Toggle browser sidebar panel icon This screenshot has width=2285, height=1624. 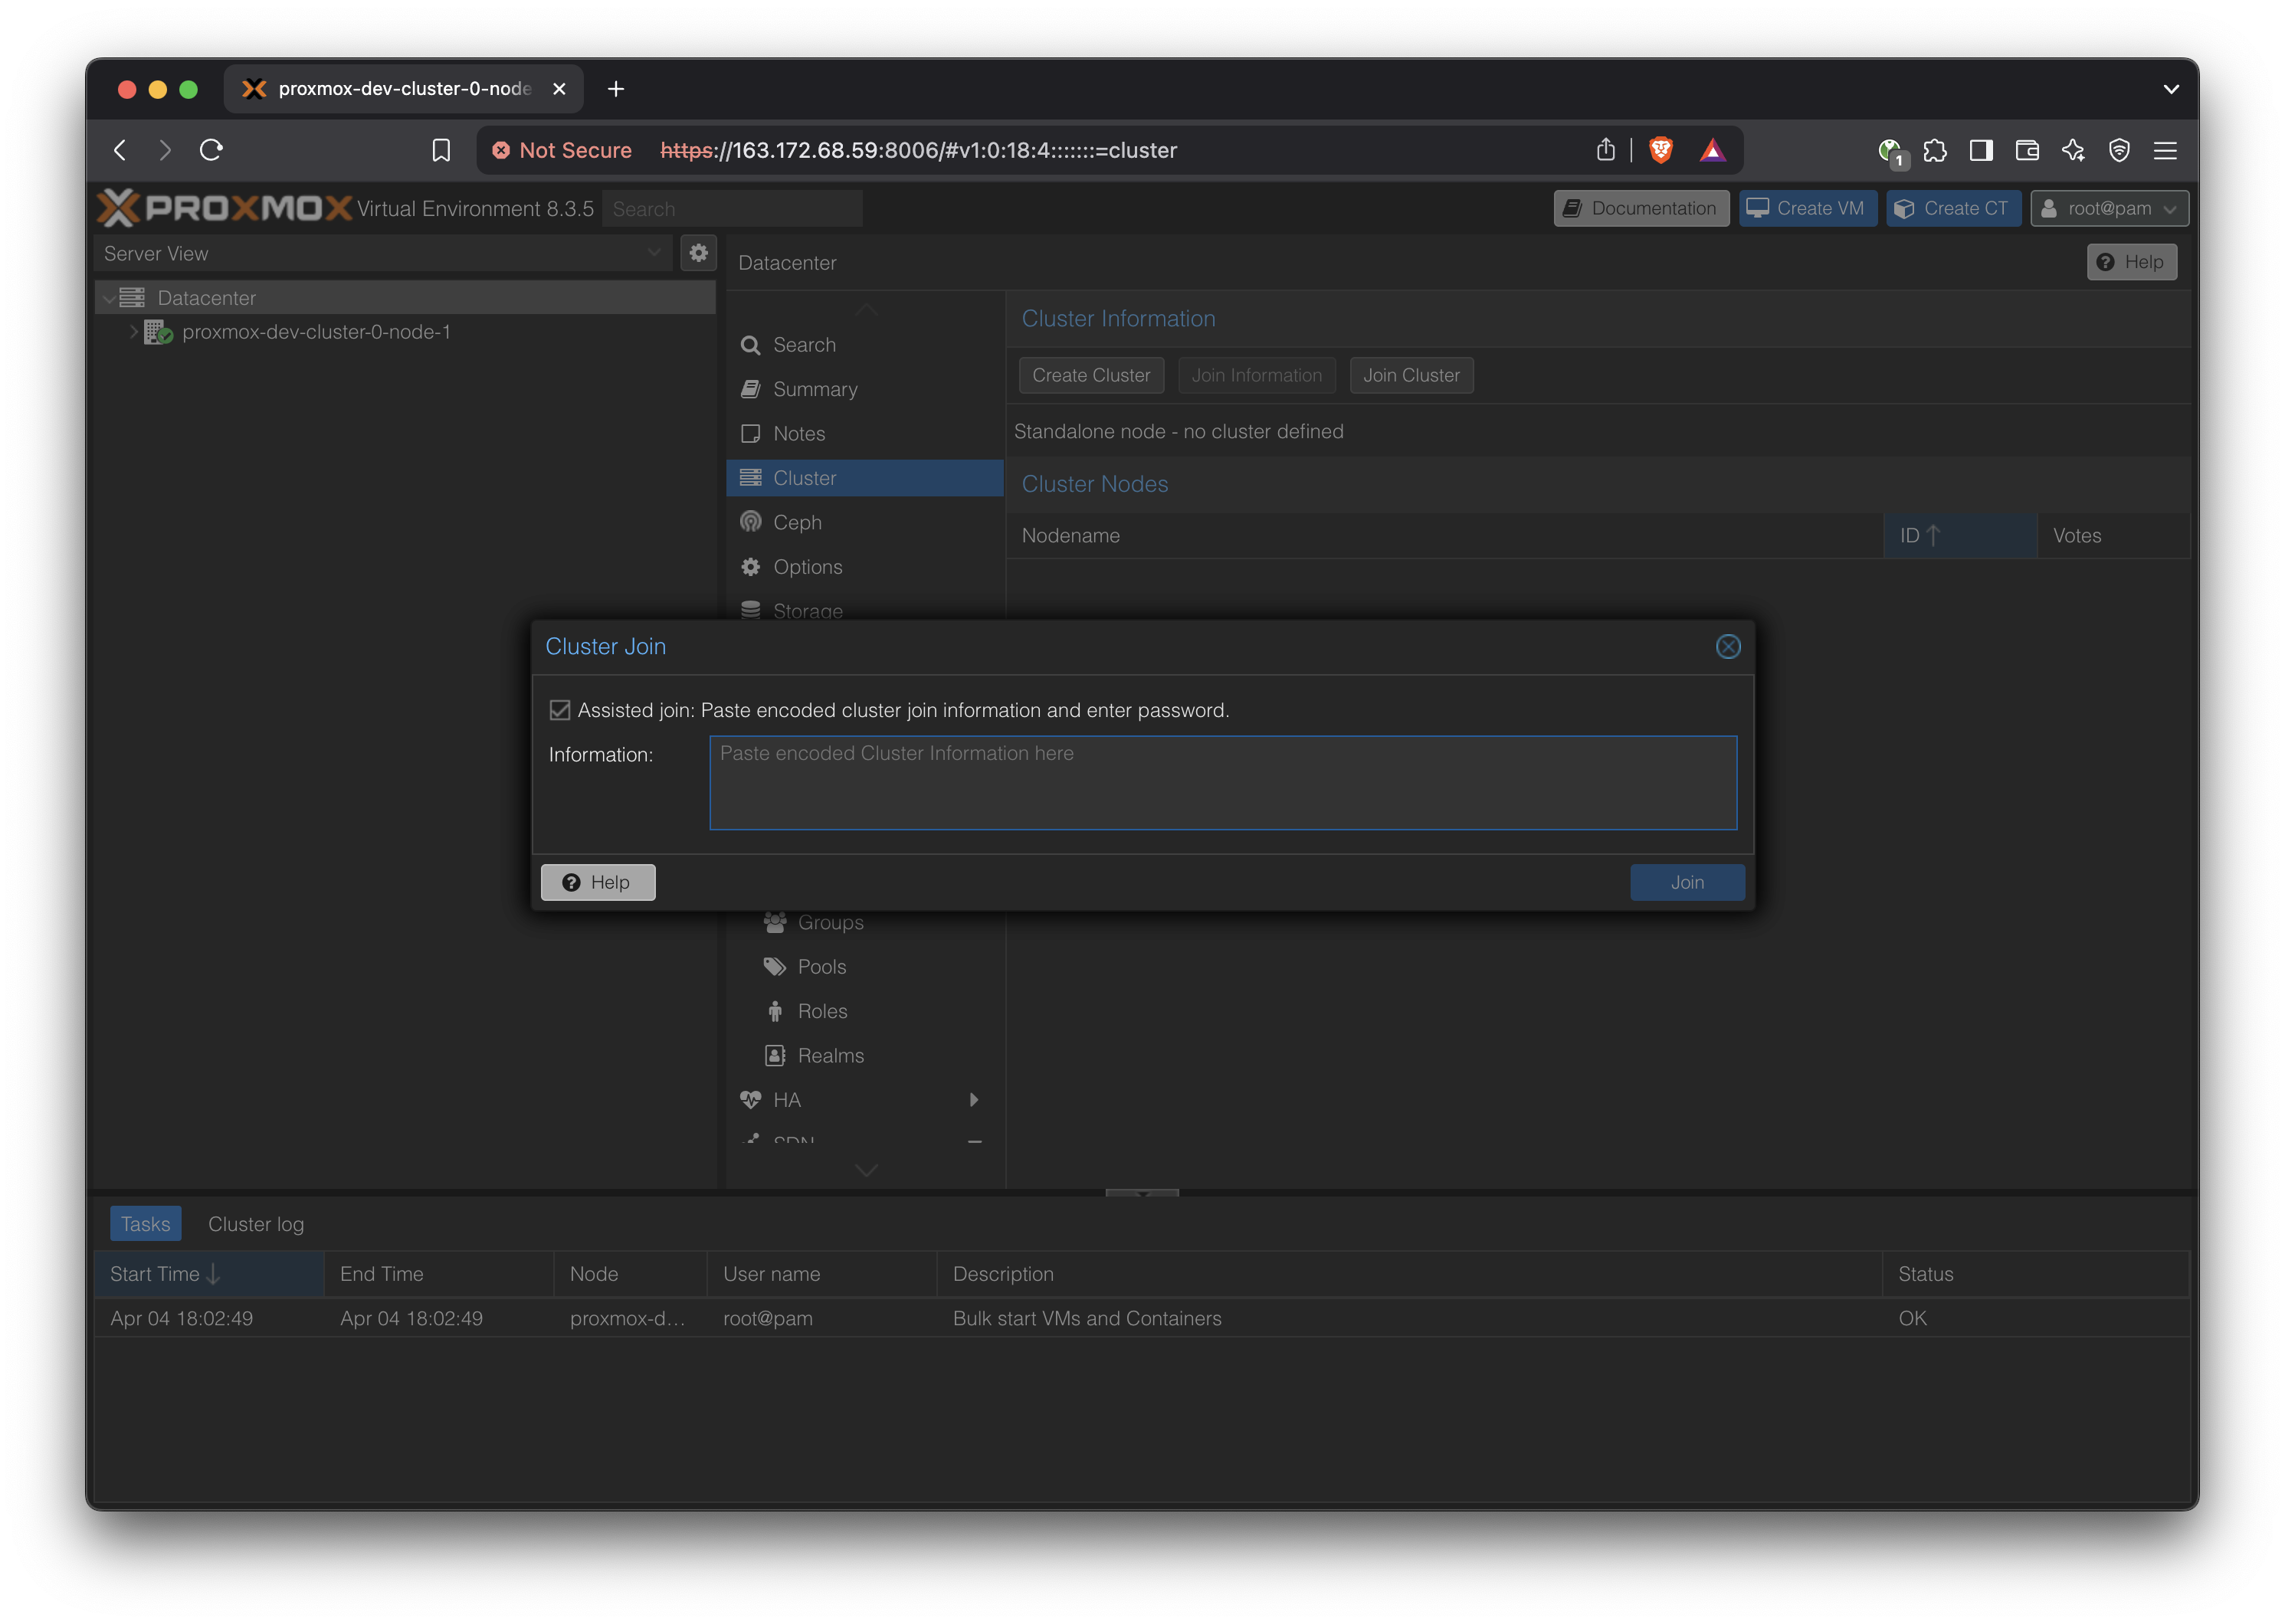[1981, 150]
